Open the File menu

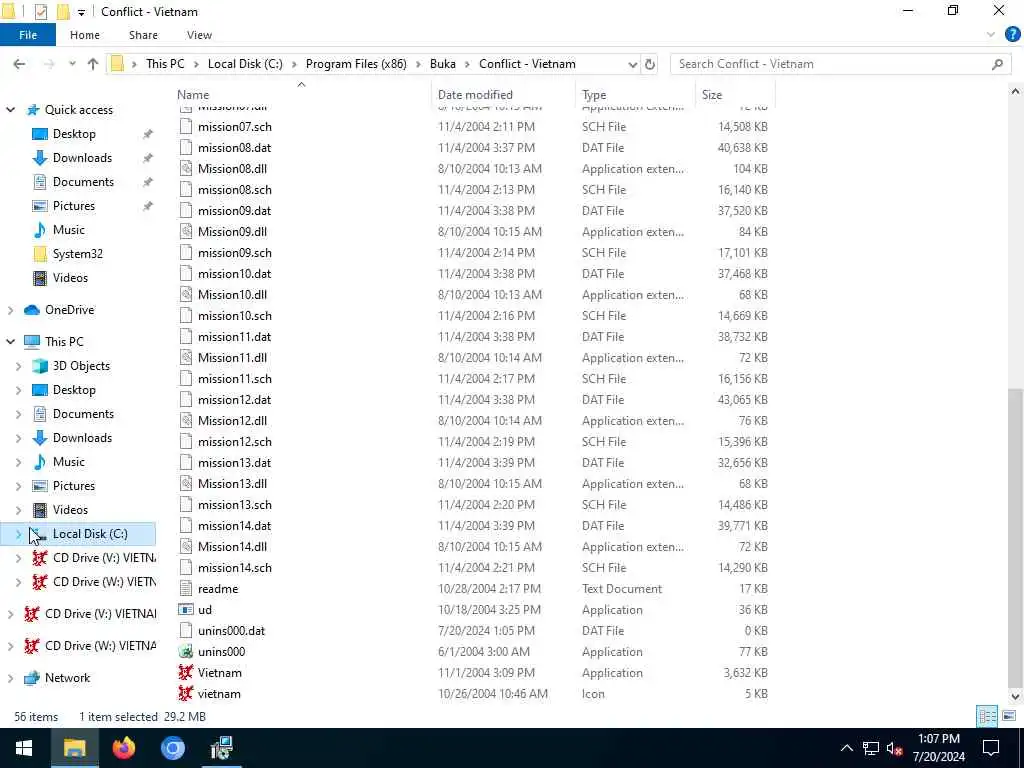coord(28,35)
